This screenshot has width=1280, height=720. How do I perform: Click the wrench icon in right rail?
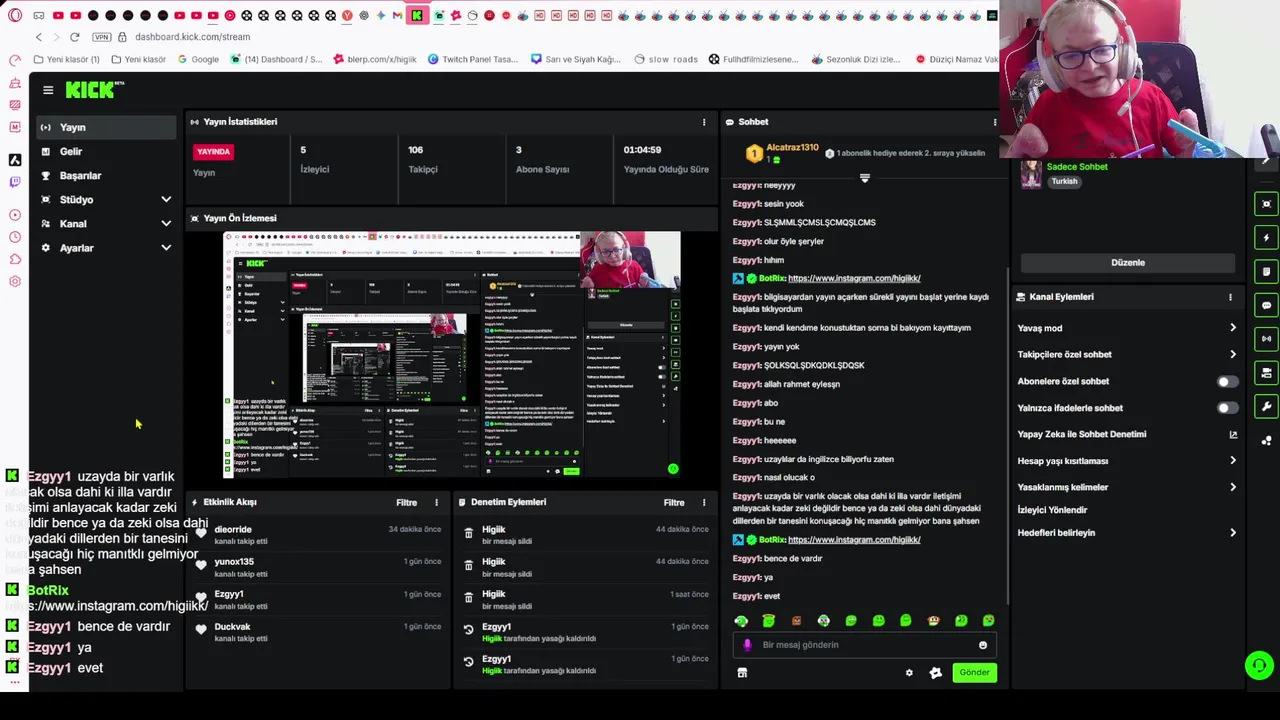[x=1267, y=406]
